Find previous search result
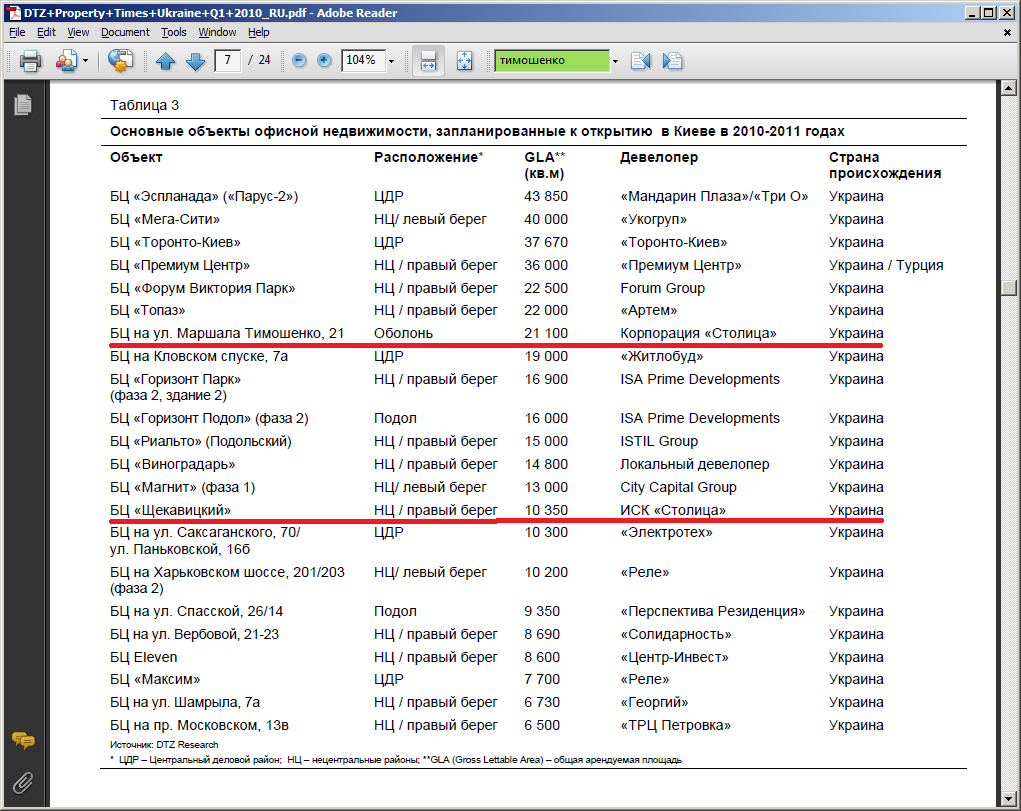The width and height of the screenshot is (1021, 811). 641,61
